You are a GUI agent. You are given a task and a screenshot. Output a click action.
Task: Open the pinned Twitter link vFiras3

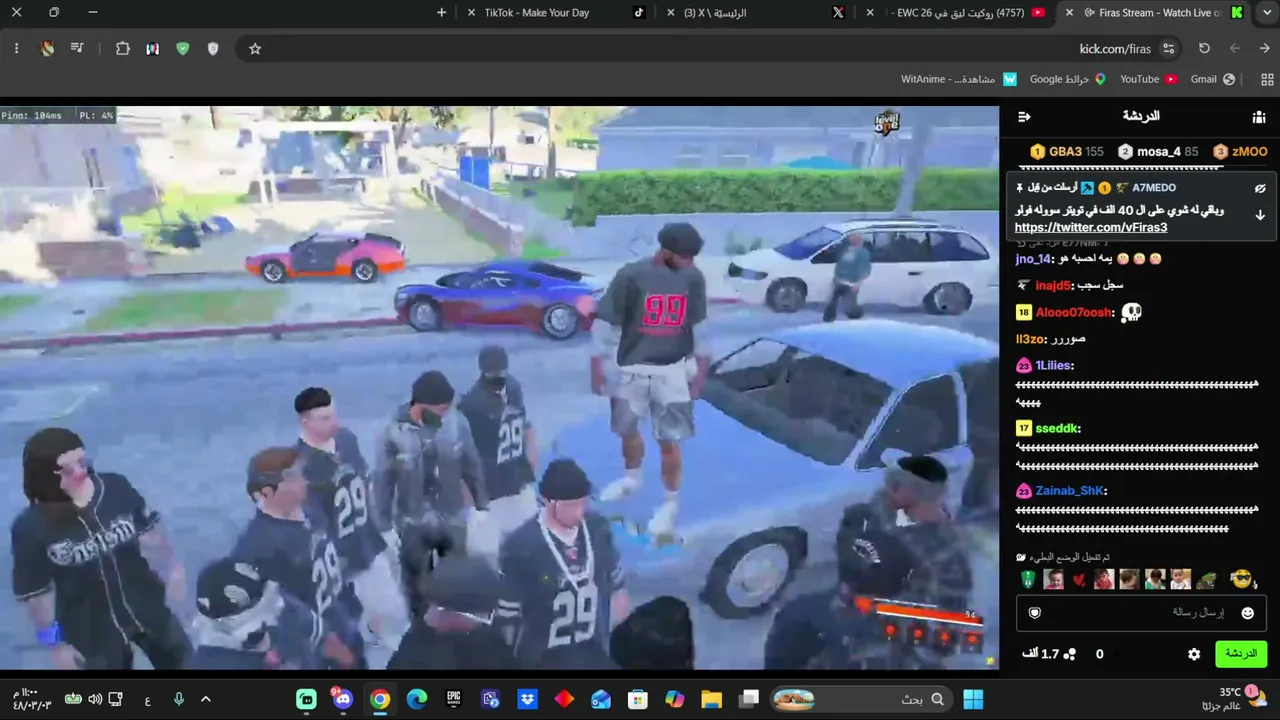coord(1091,227)
